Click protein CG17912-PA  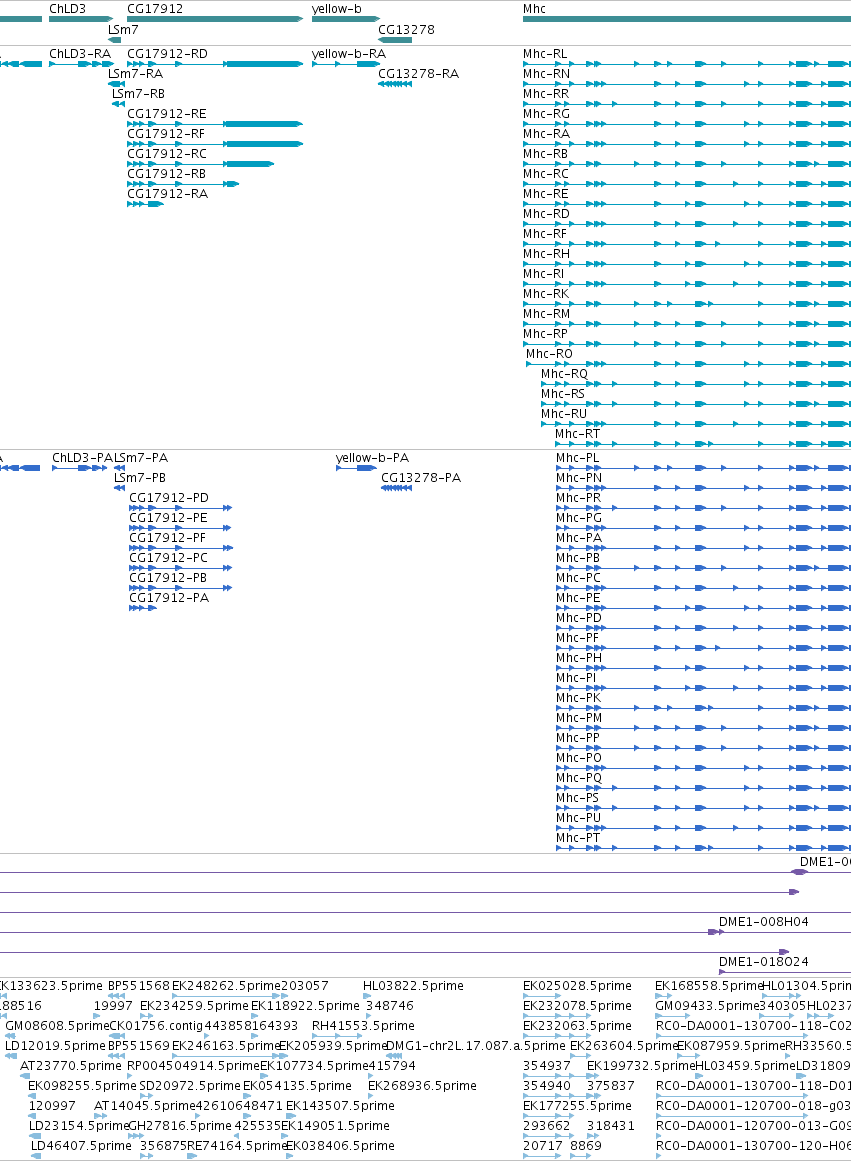coord(169,598)
